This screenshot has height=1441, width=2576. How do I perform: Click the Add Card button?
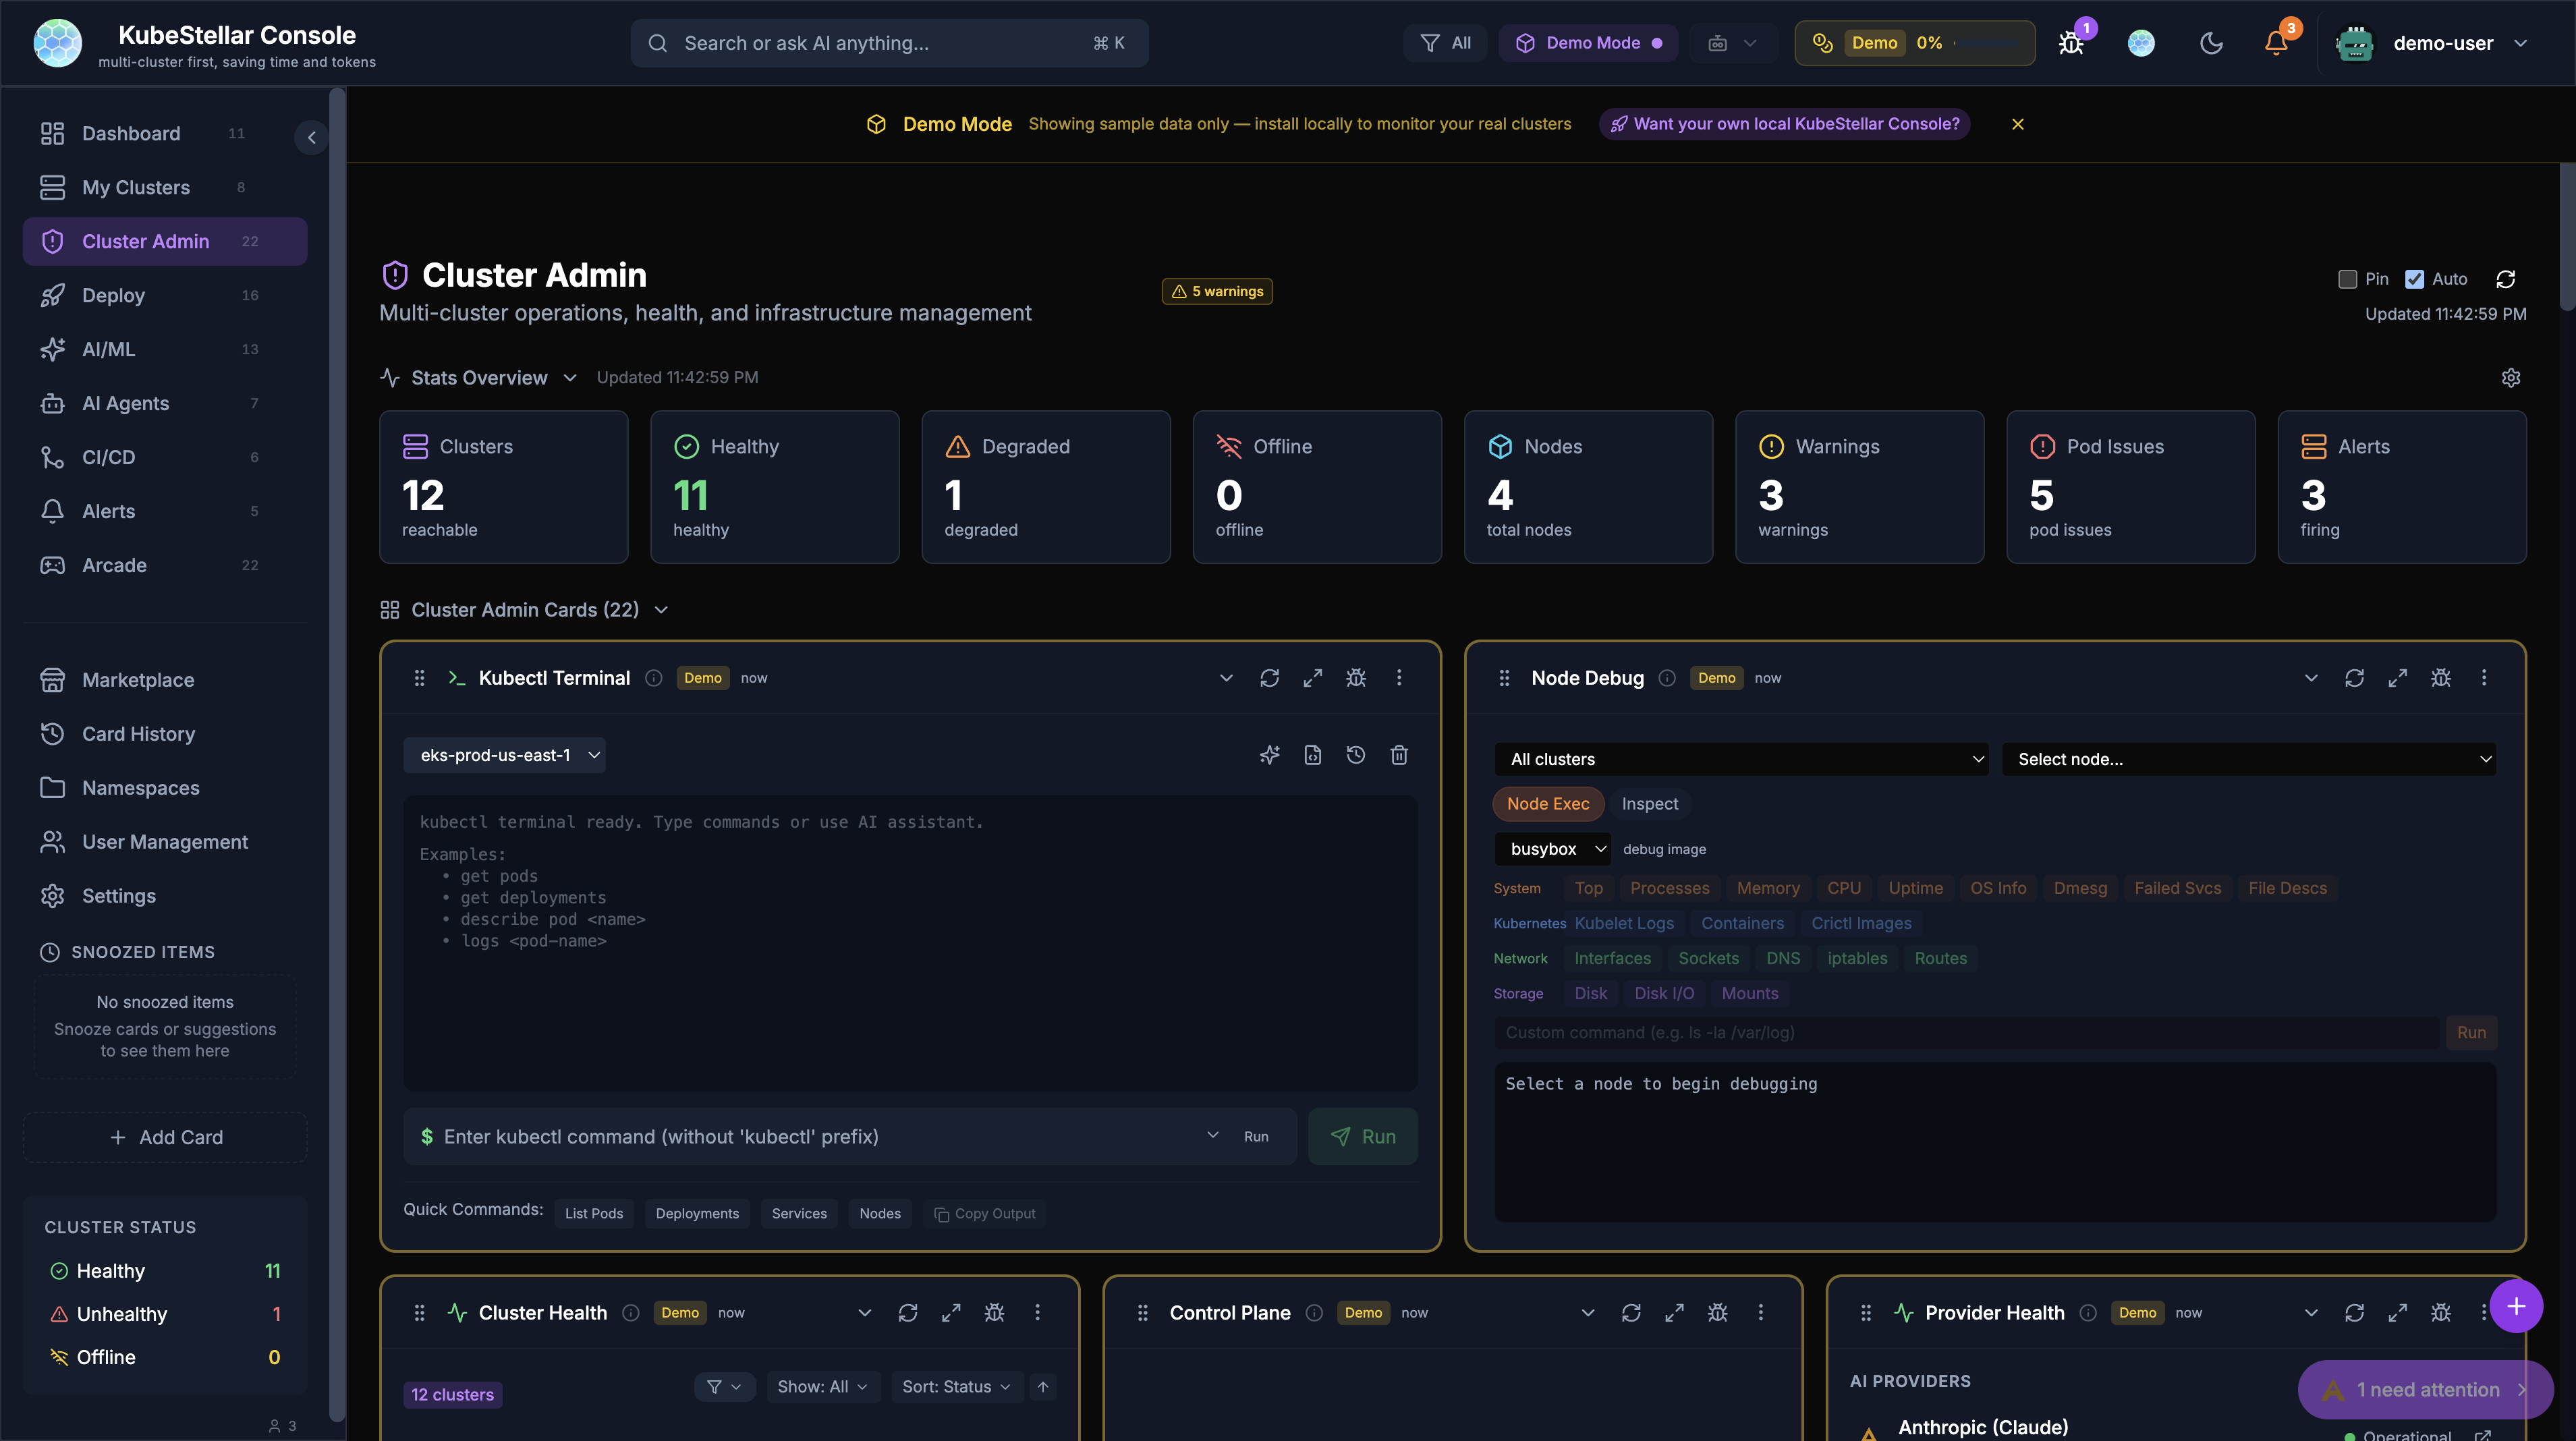click(164, 1137)
